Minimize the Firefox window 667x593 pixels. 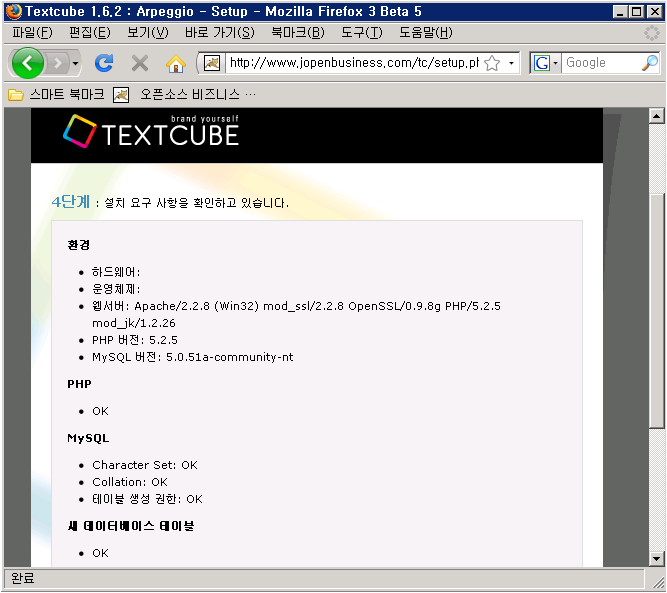coord(620,11)
